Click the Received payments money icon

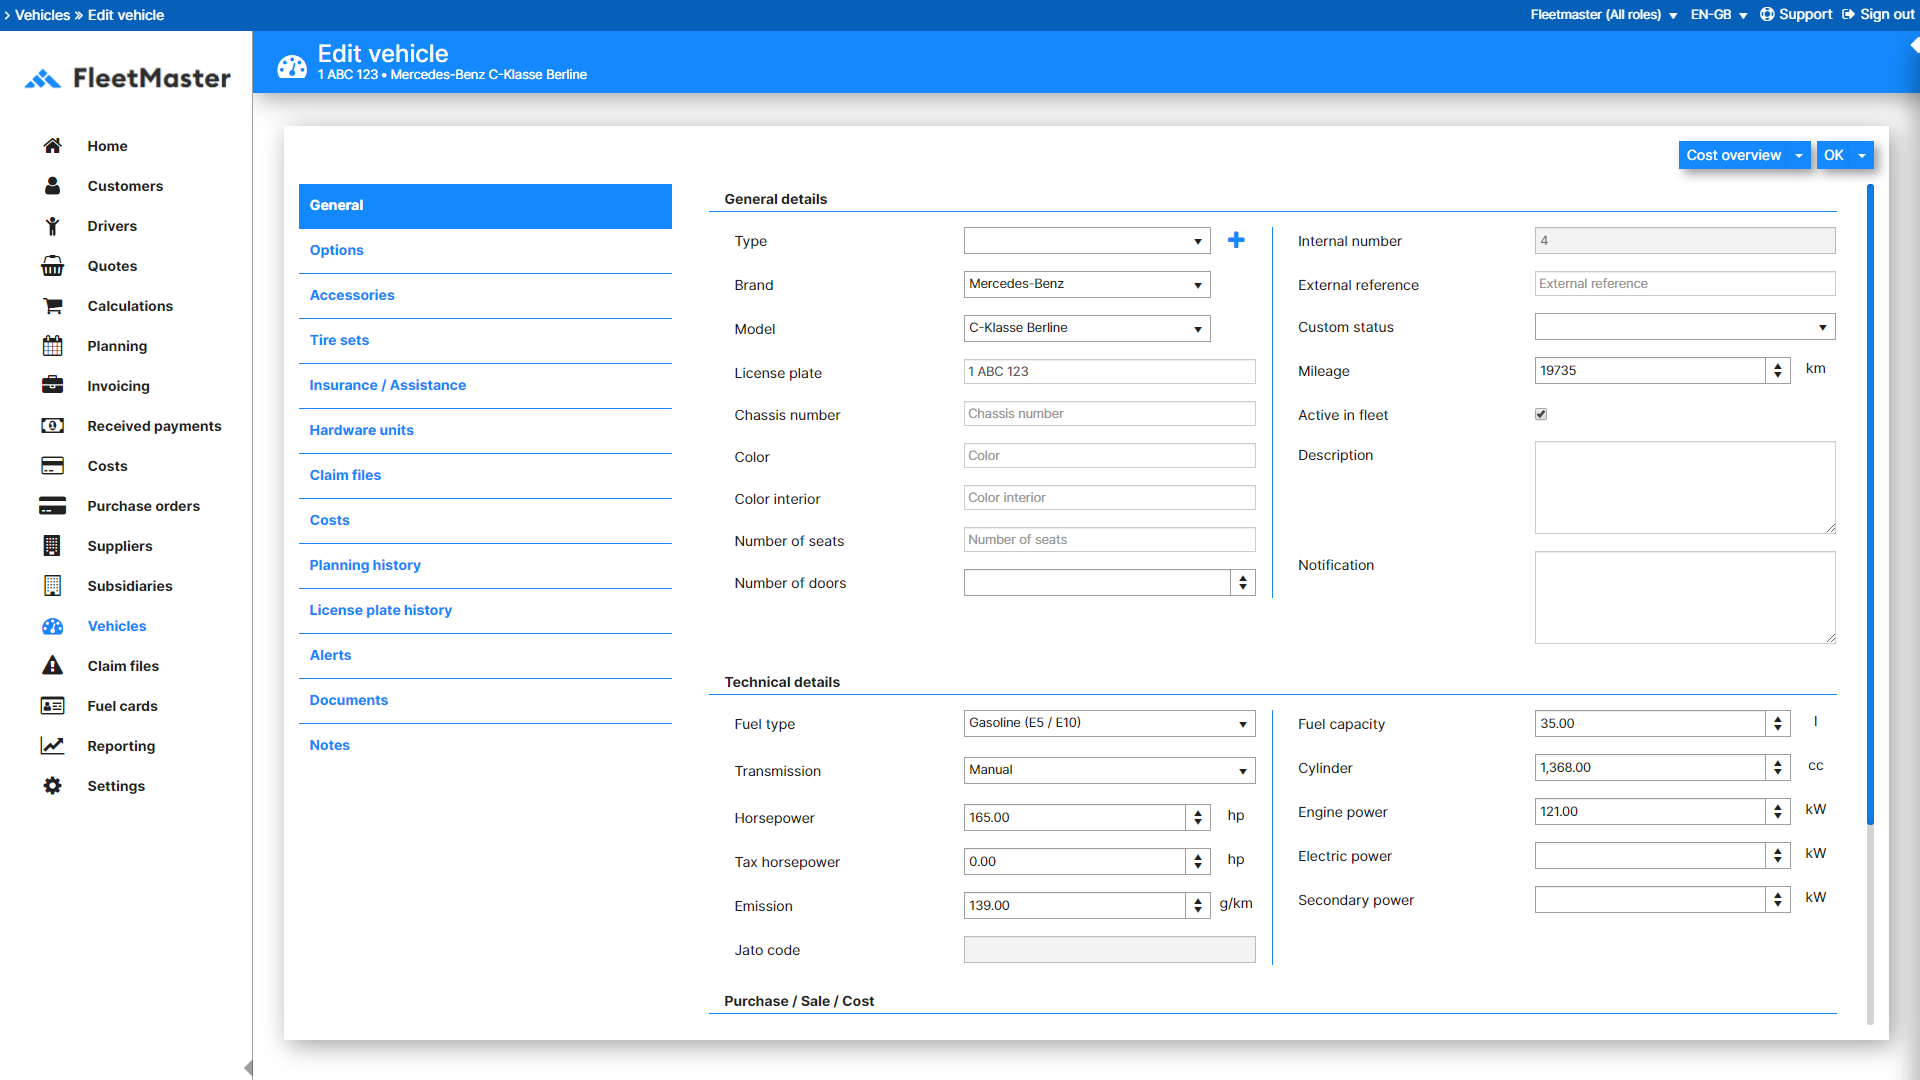(53, 426)
